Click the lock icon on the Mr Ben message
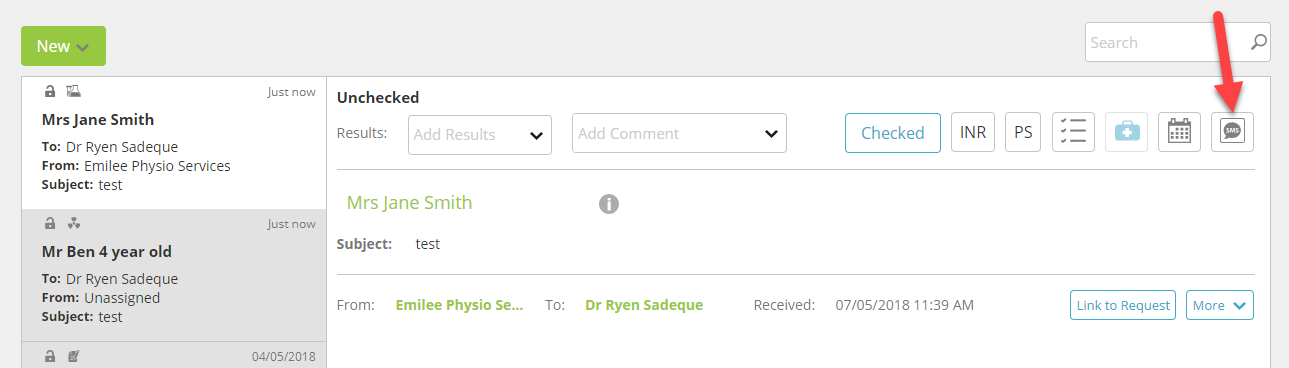Viewport: 1289px width, 368px height. click(x=50, y=224)
